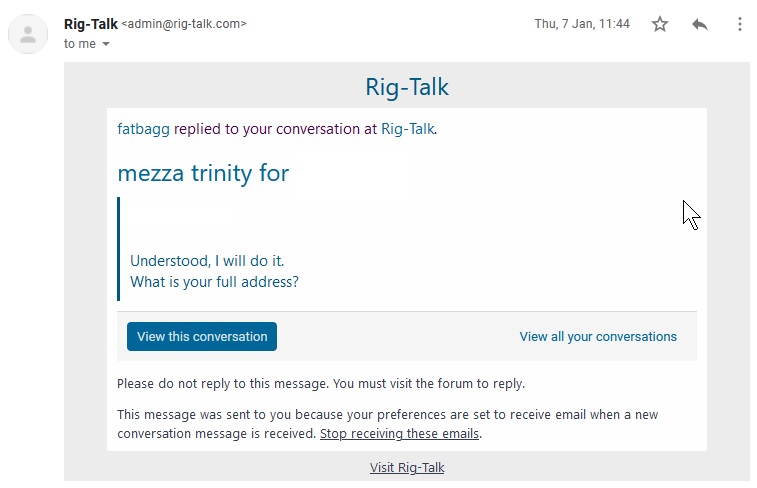
Task: Follow the "Visit Rig-Talk" footer link
Action: click(407, 467)
